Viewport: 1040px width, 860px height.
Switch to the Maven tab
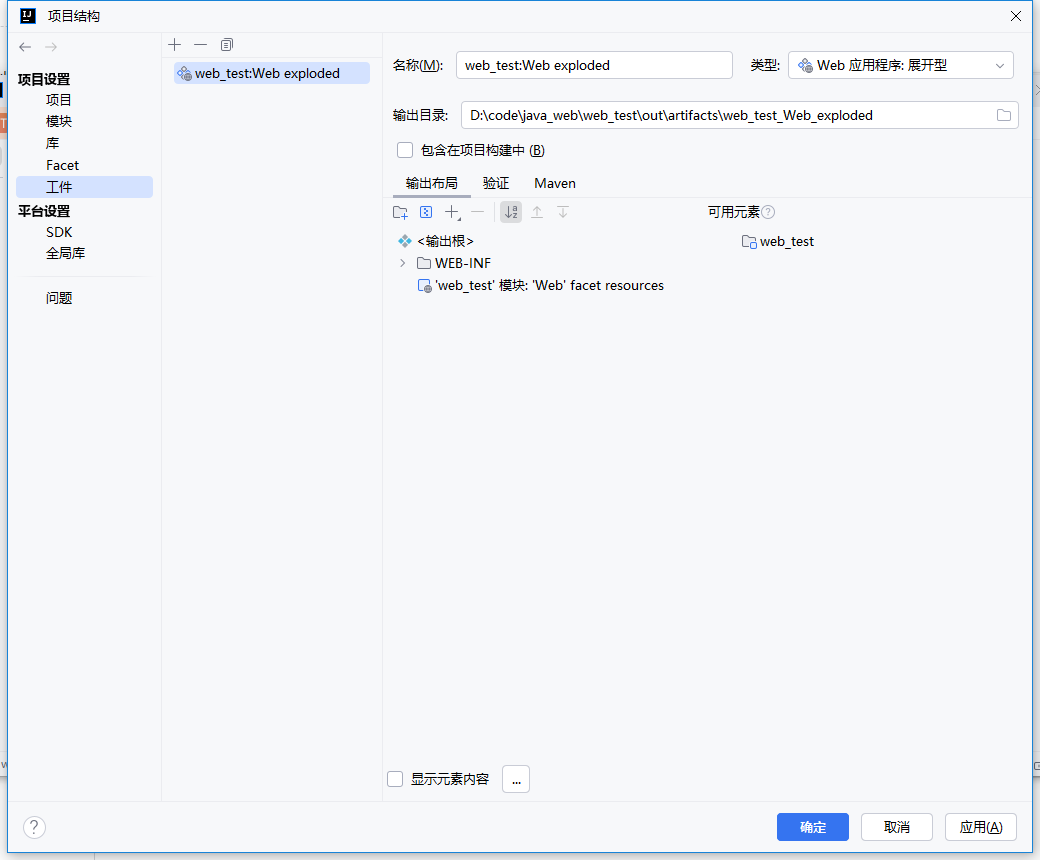[554, 183]
